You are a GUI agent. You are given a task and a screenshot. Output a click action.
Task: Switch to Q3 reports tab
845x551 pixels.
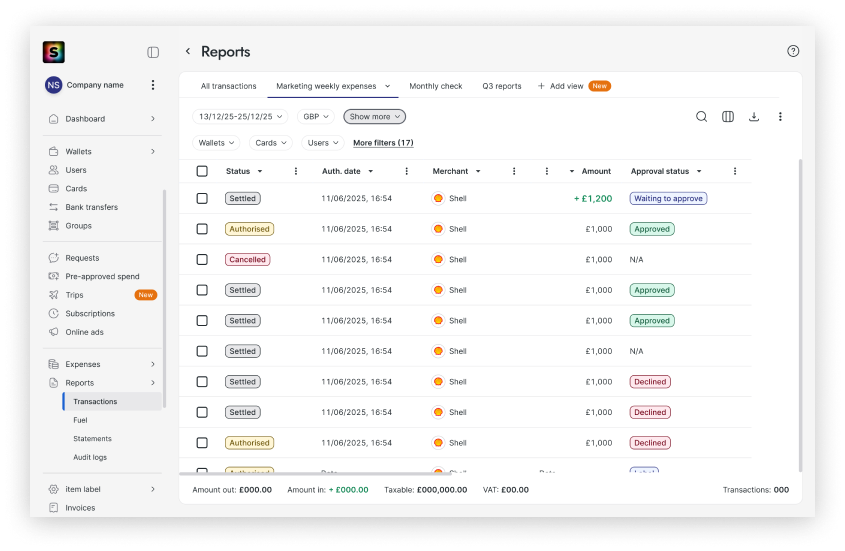[x=502, y=86]
